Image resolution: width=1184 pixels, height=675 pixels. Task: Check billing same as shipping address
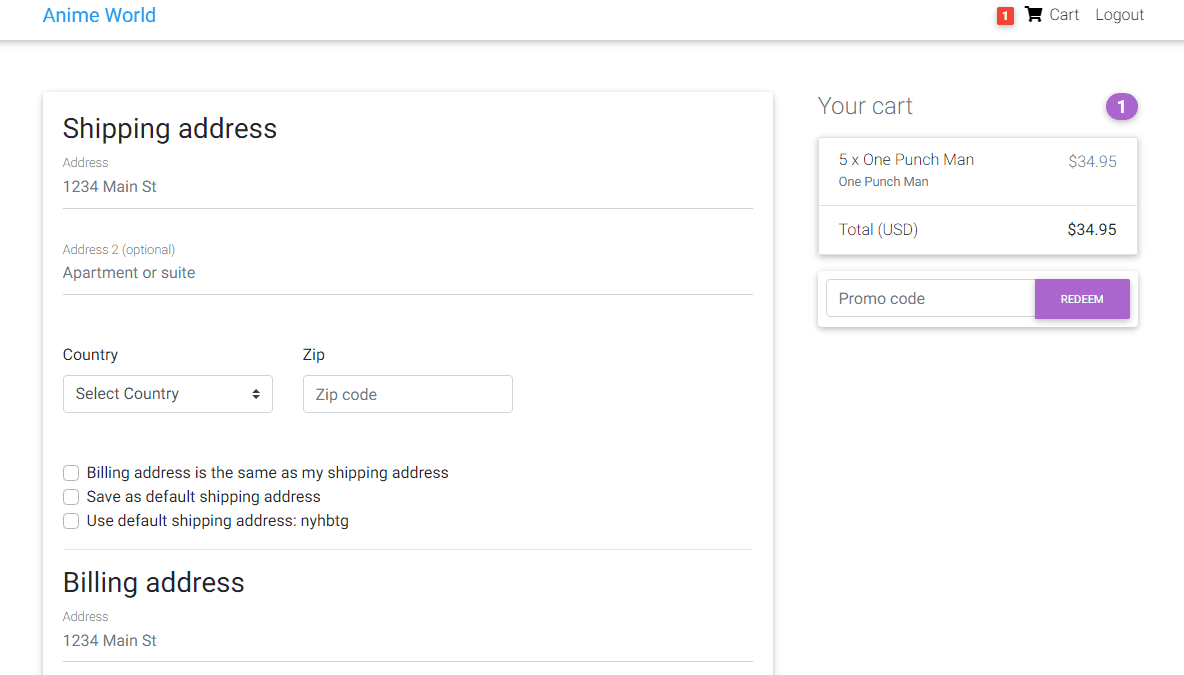(71, 473)
